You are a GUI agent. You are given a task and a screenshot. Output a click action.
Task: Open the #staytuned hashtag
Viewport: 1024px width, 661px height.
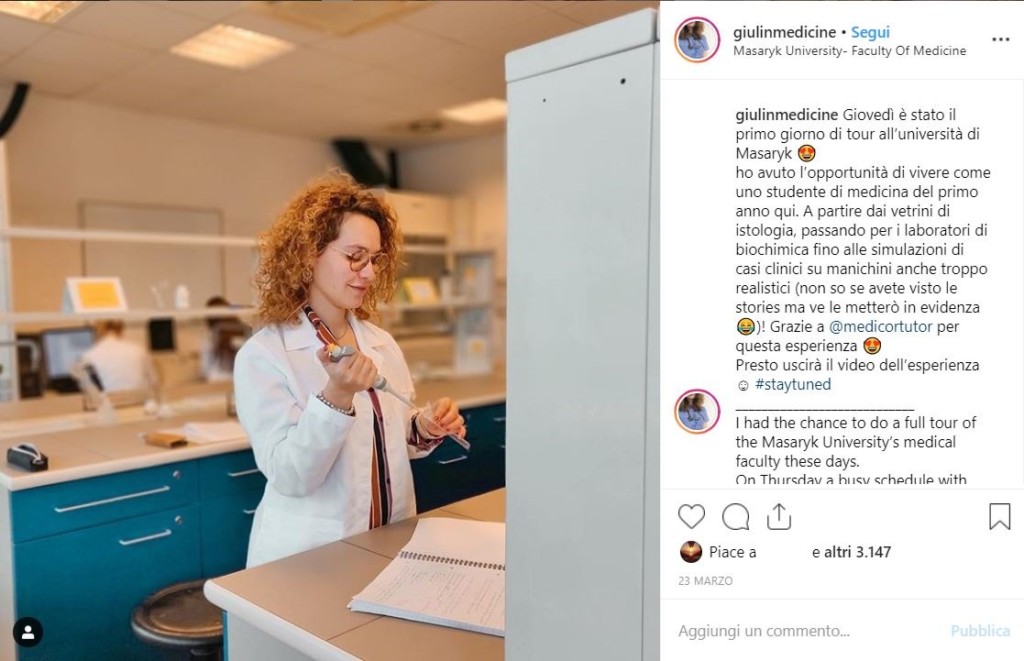click(793, 384)
